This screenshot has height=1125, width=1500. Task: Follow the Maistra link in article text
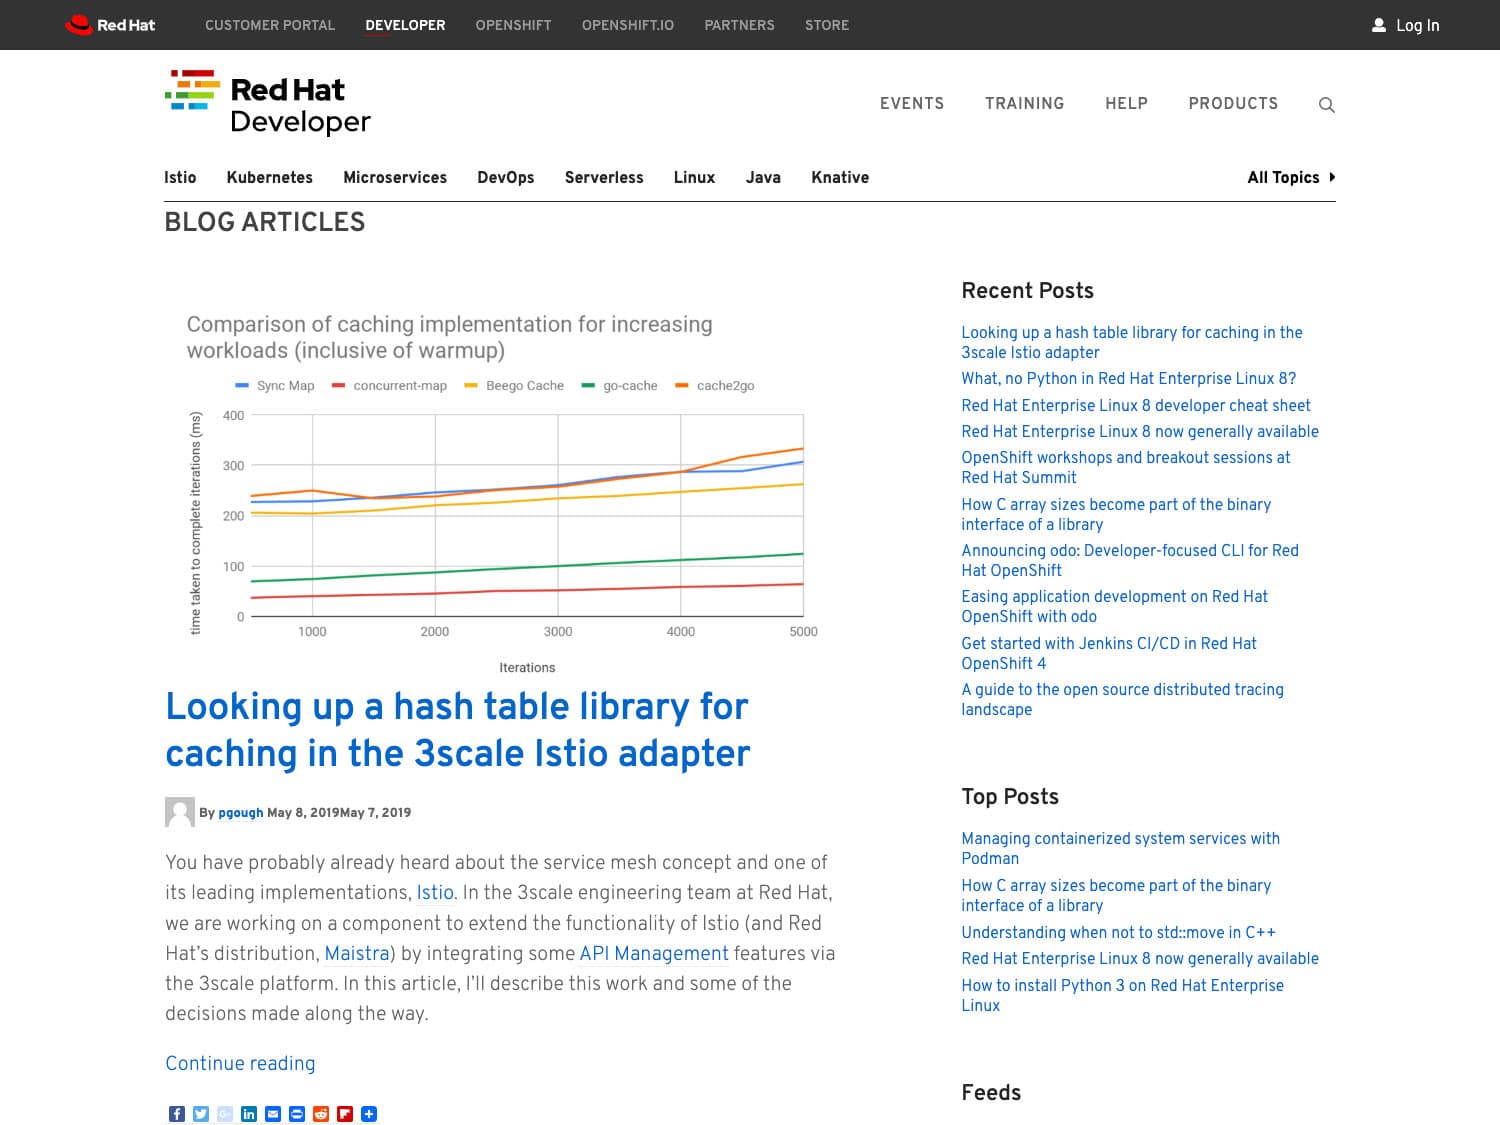[357, 953]
